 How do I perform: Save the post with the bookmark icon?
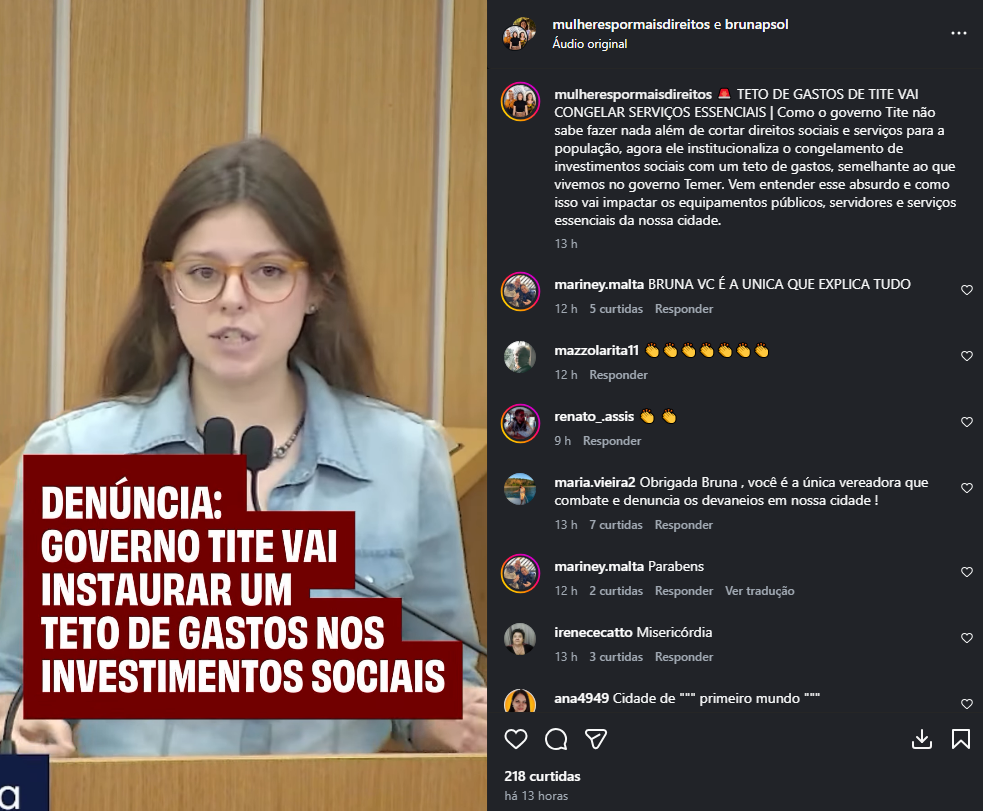[x=960, y=739]
